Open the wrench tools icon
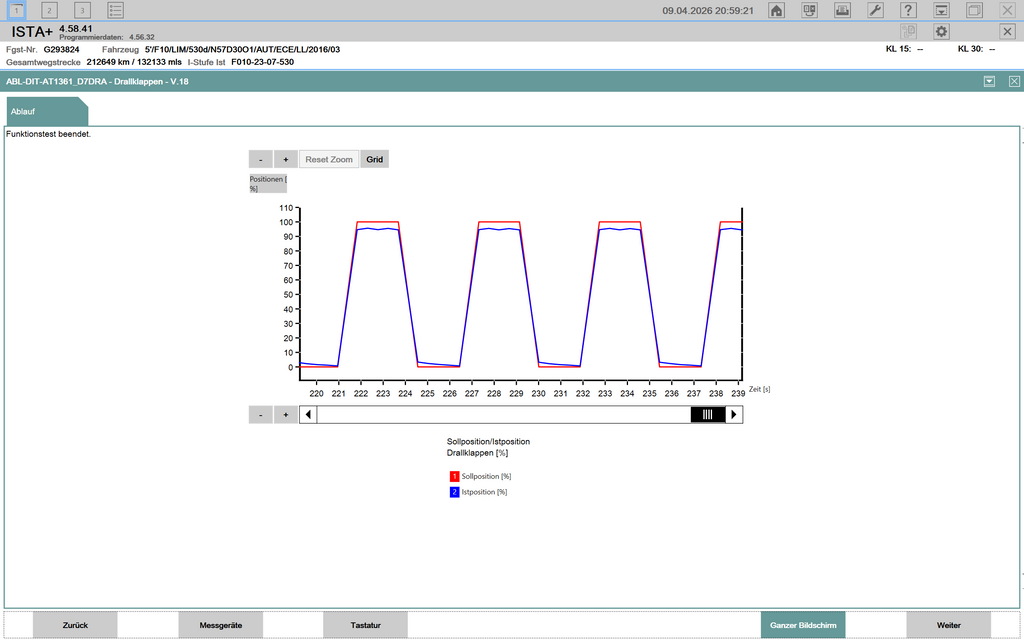This screenshot has height=640, width=1024. click(875, 10)
